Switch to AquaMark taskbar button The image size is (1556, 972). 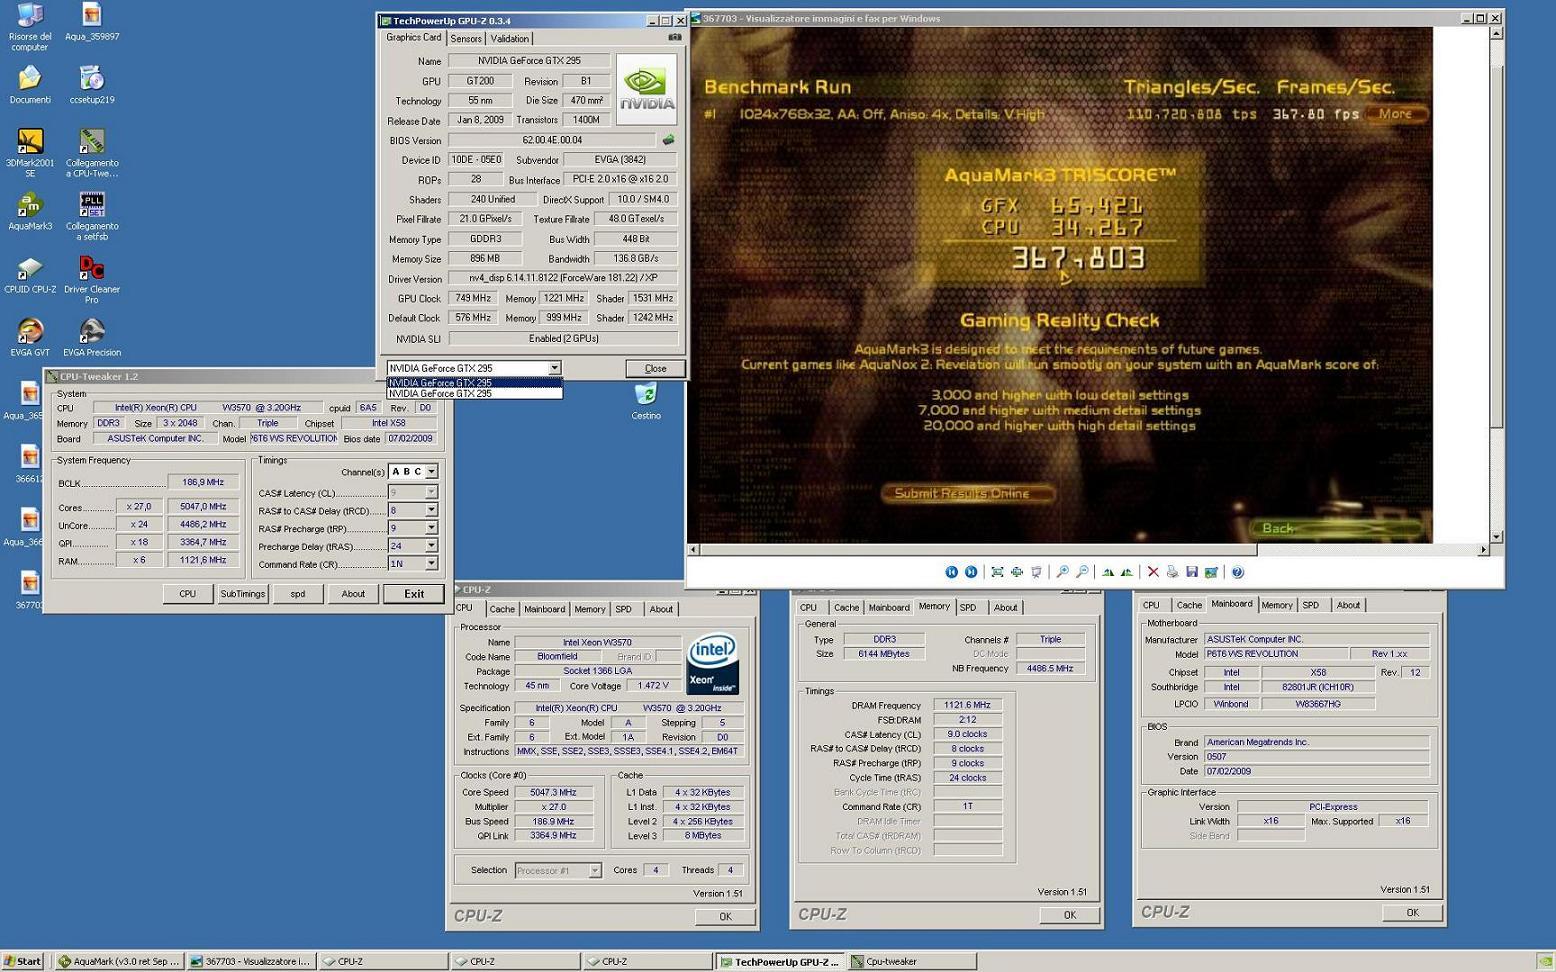coord(118,961)
